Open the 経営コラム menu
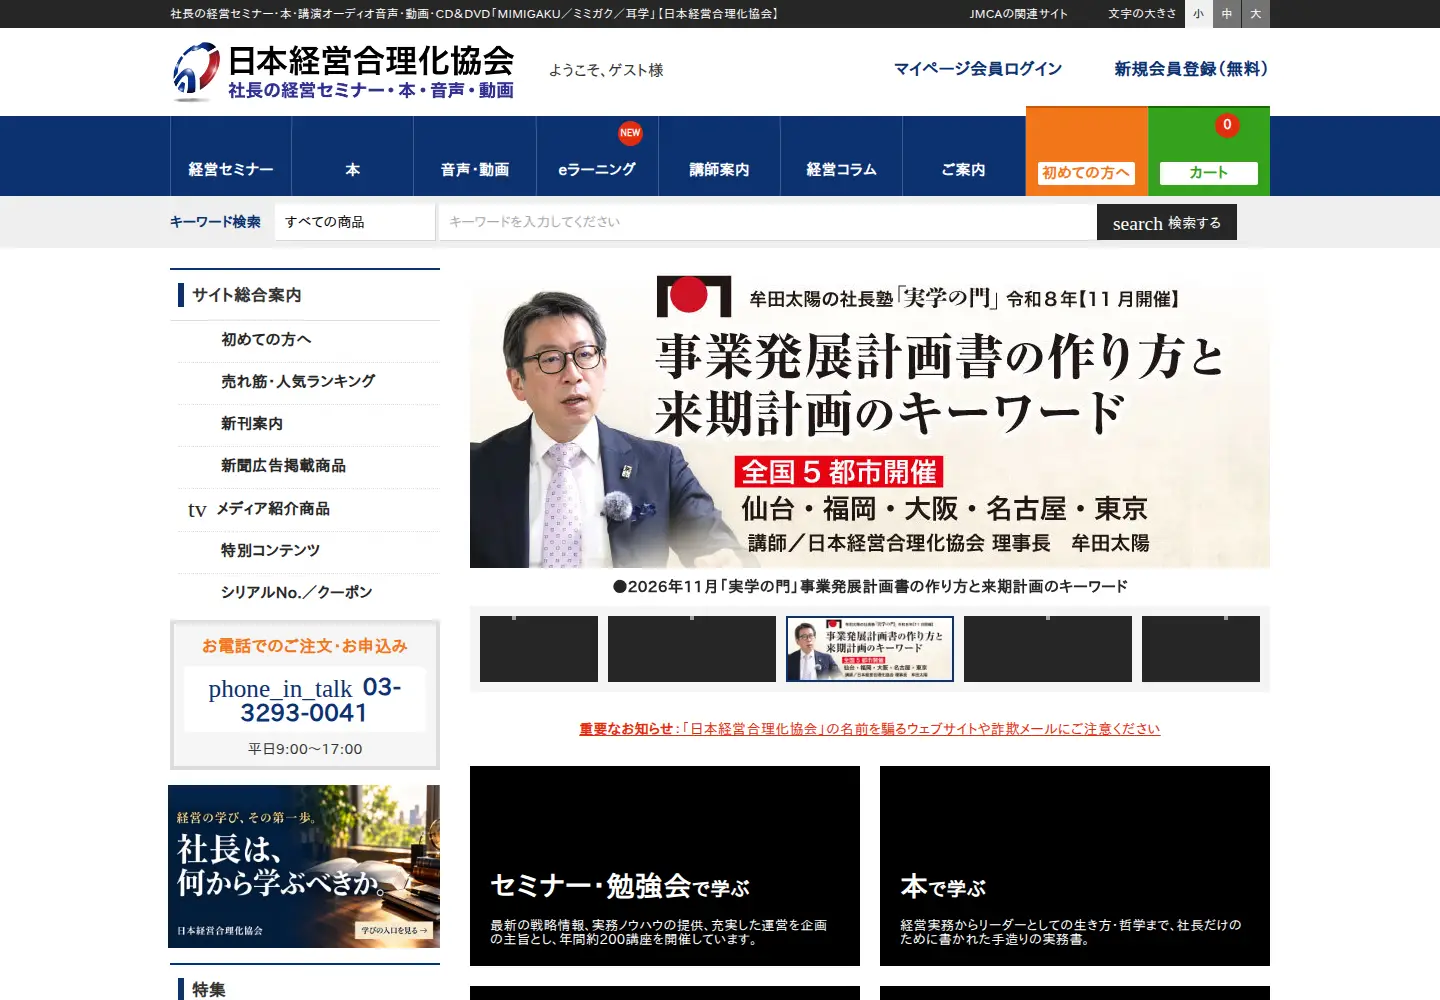1440x1000 pixels. (x=841, y=157)
